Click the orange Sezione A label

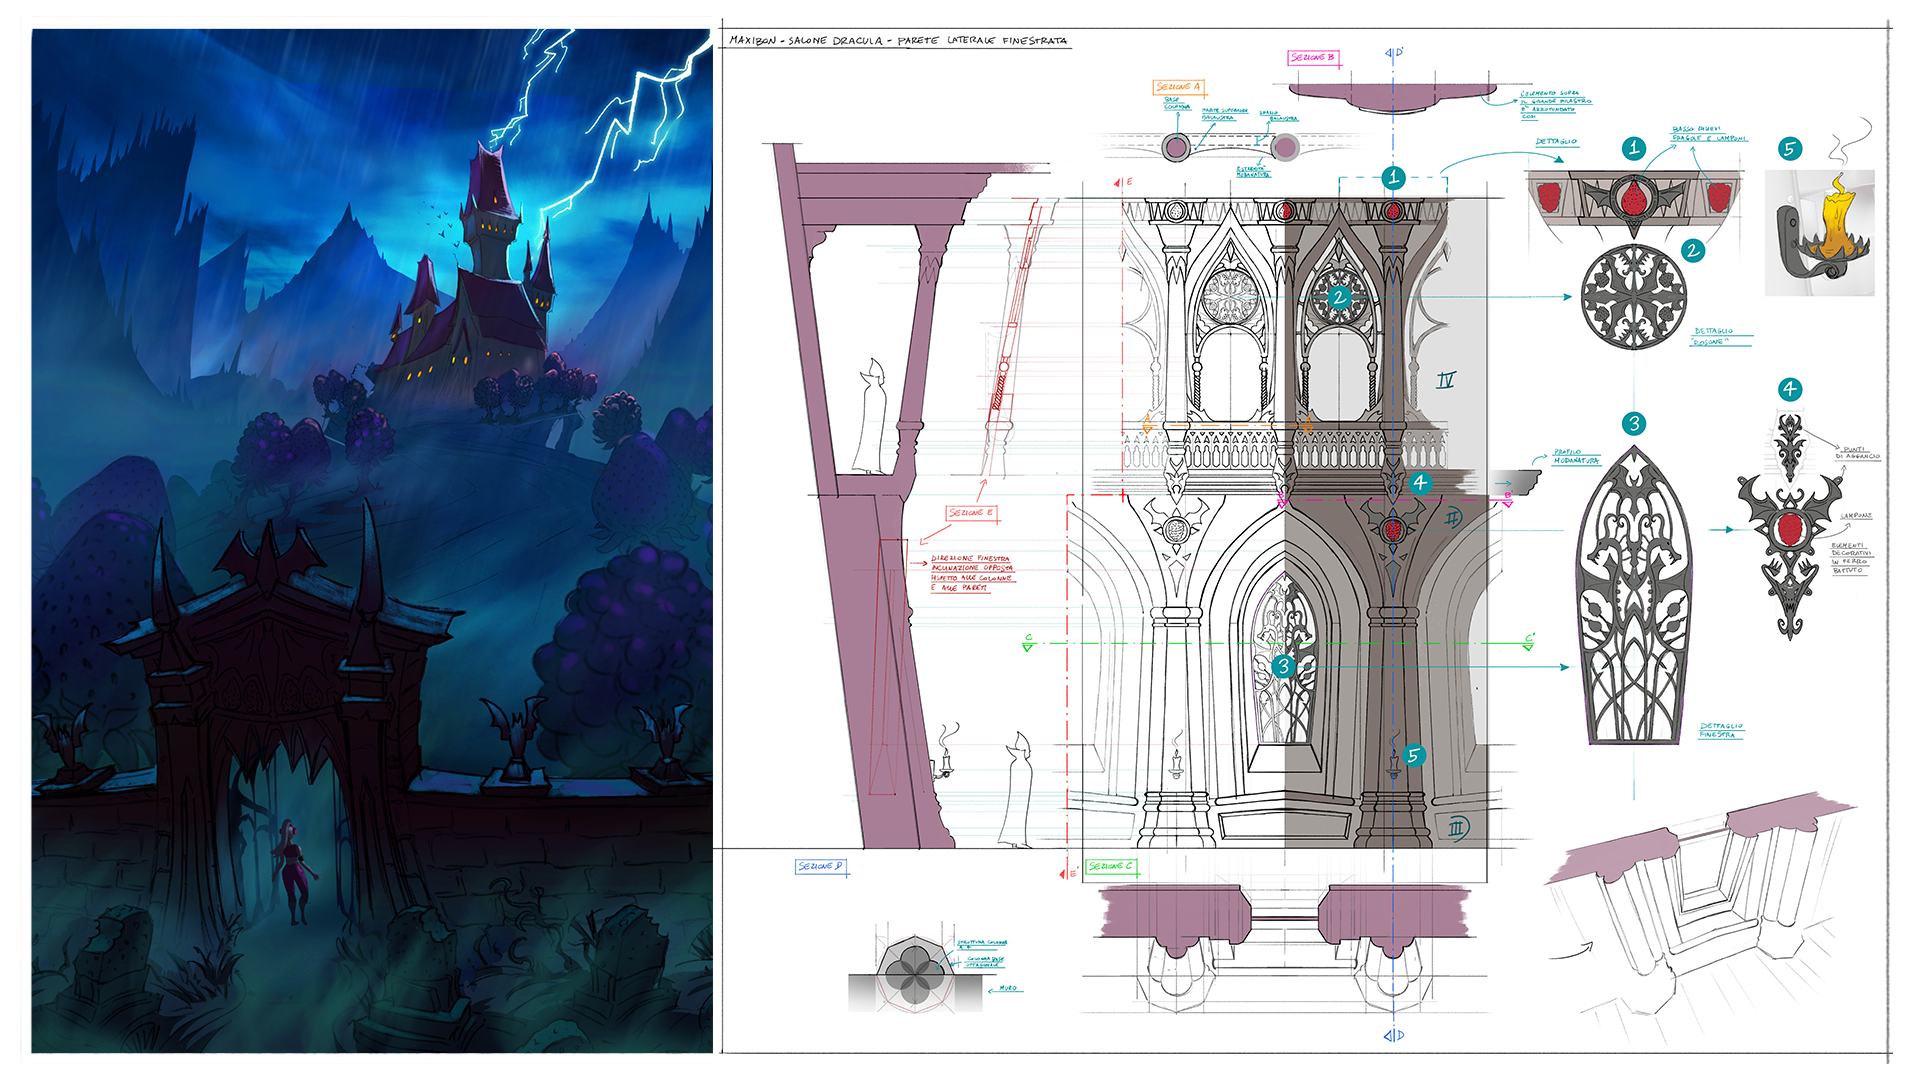pos(1178,87)
